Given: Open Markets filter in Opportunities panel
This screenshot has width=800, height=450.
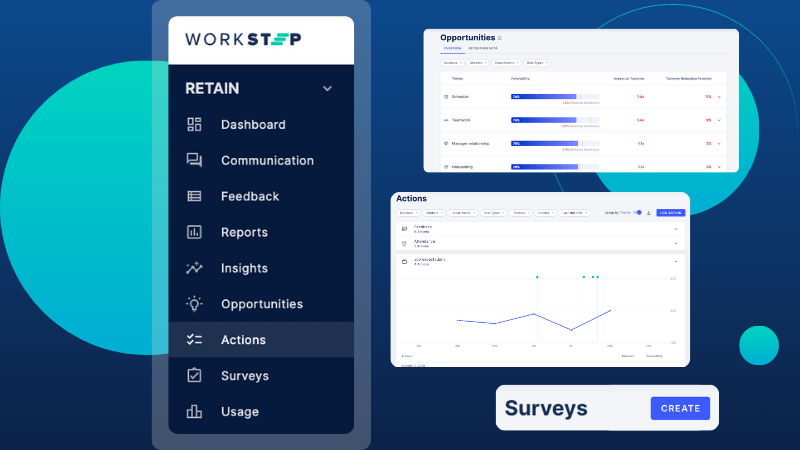Looking at the screenshot, I should [x=478, y=63].
